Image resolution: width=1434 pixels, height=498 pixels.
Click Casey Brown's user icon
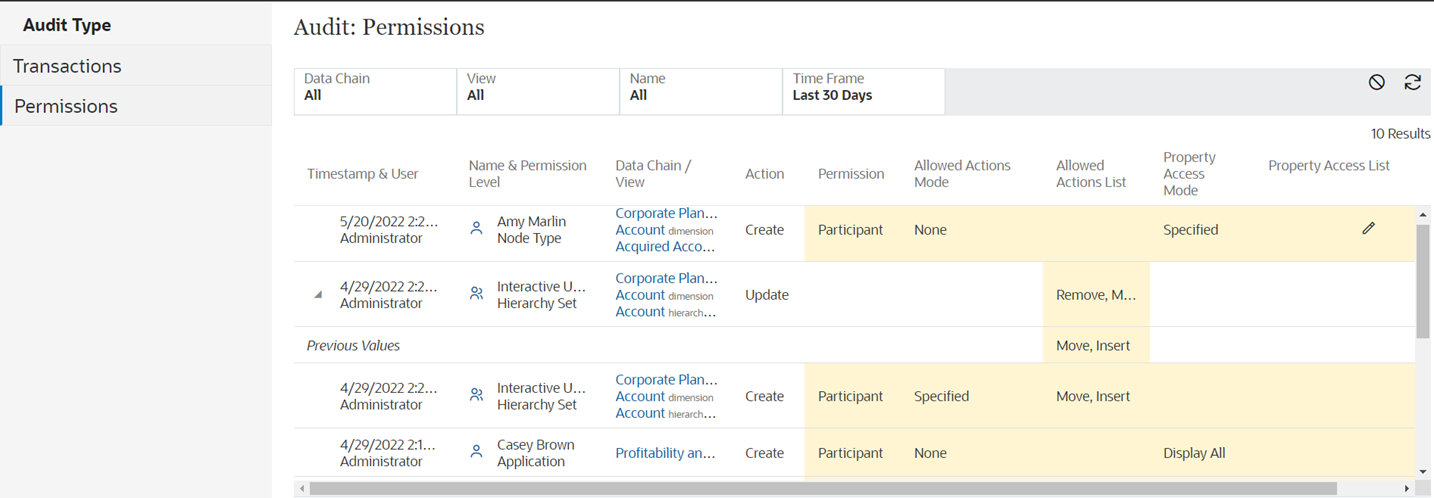coord(476,452)
